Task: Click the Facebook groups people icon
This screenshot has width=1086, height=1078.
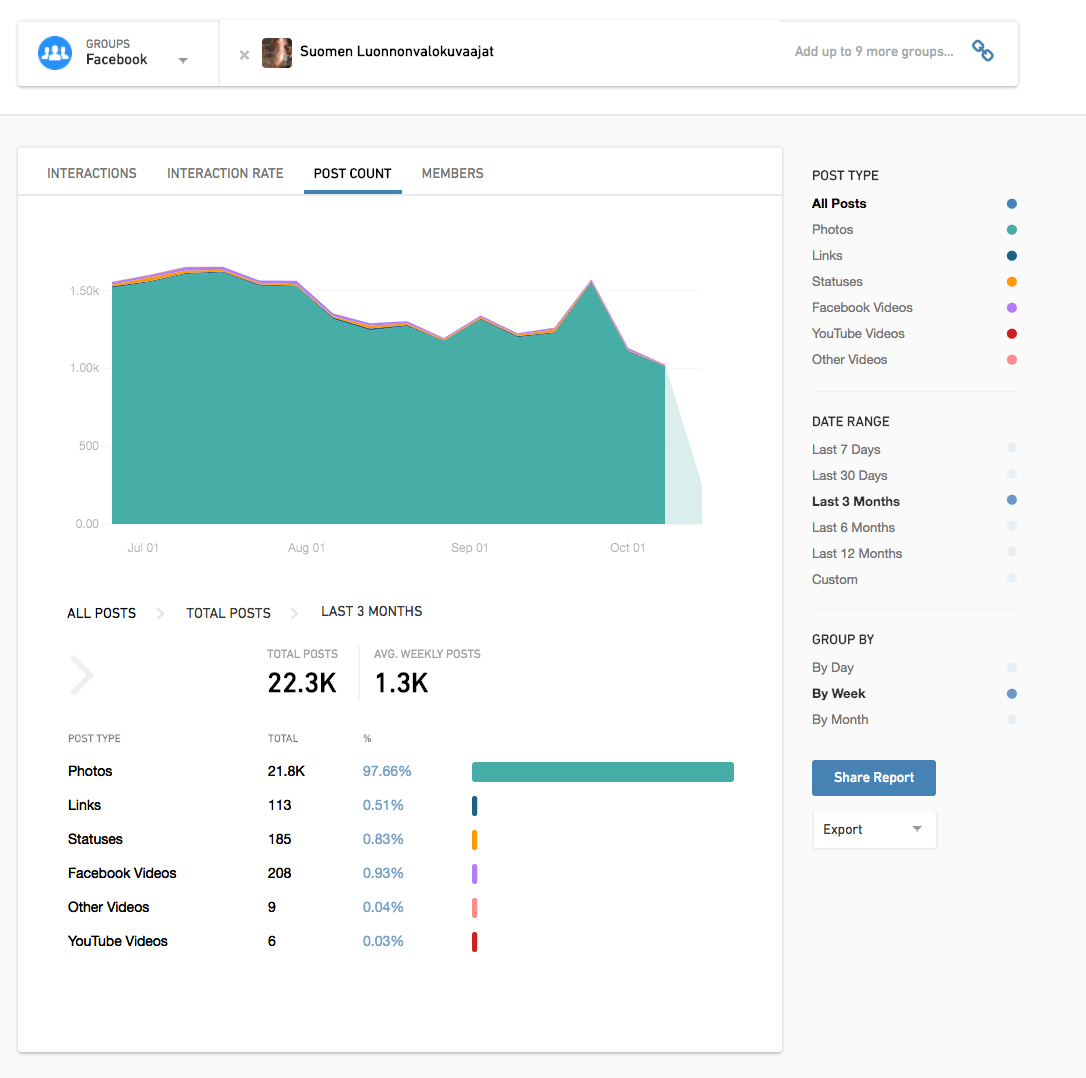Action: point(55,53)
